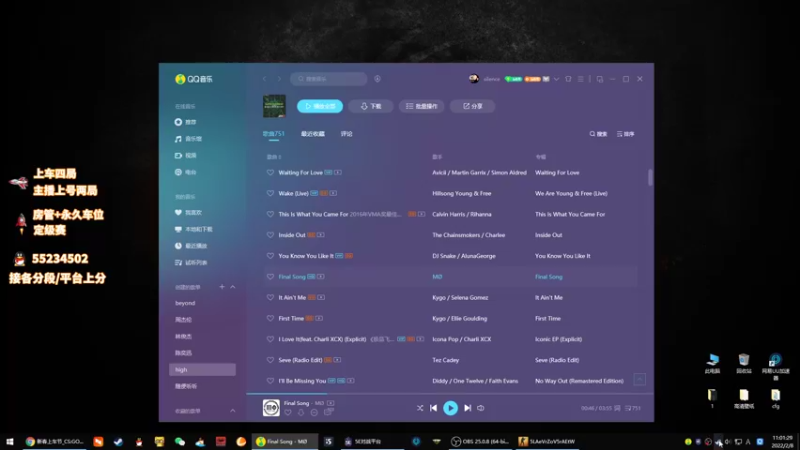
Task: Open artist Kygo / Selena Gomez link
Action: coord(460,297)
